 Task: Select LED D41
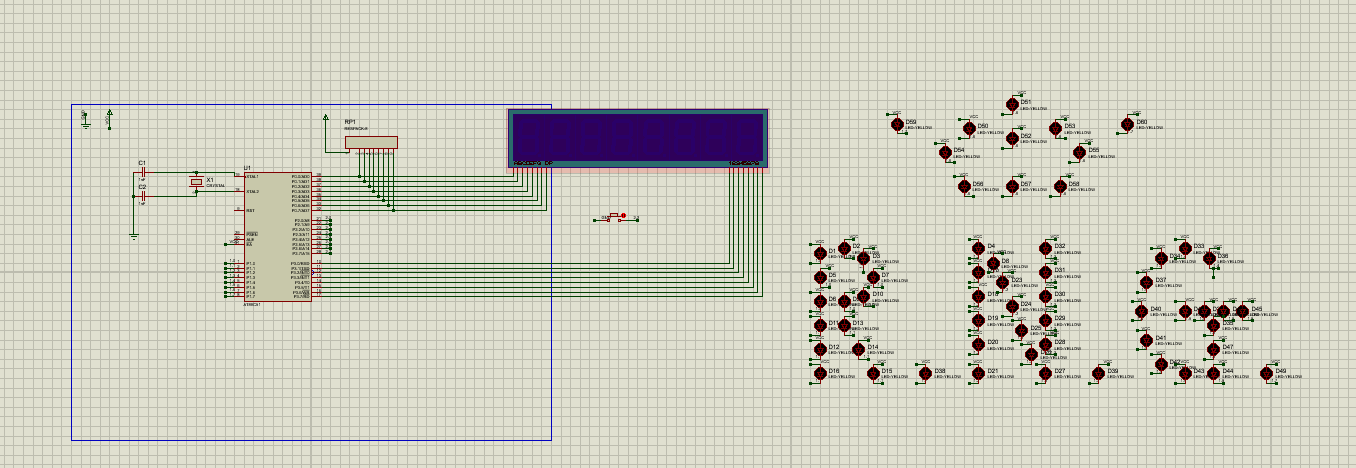(1146, 340)
